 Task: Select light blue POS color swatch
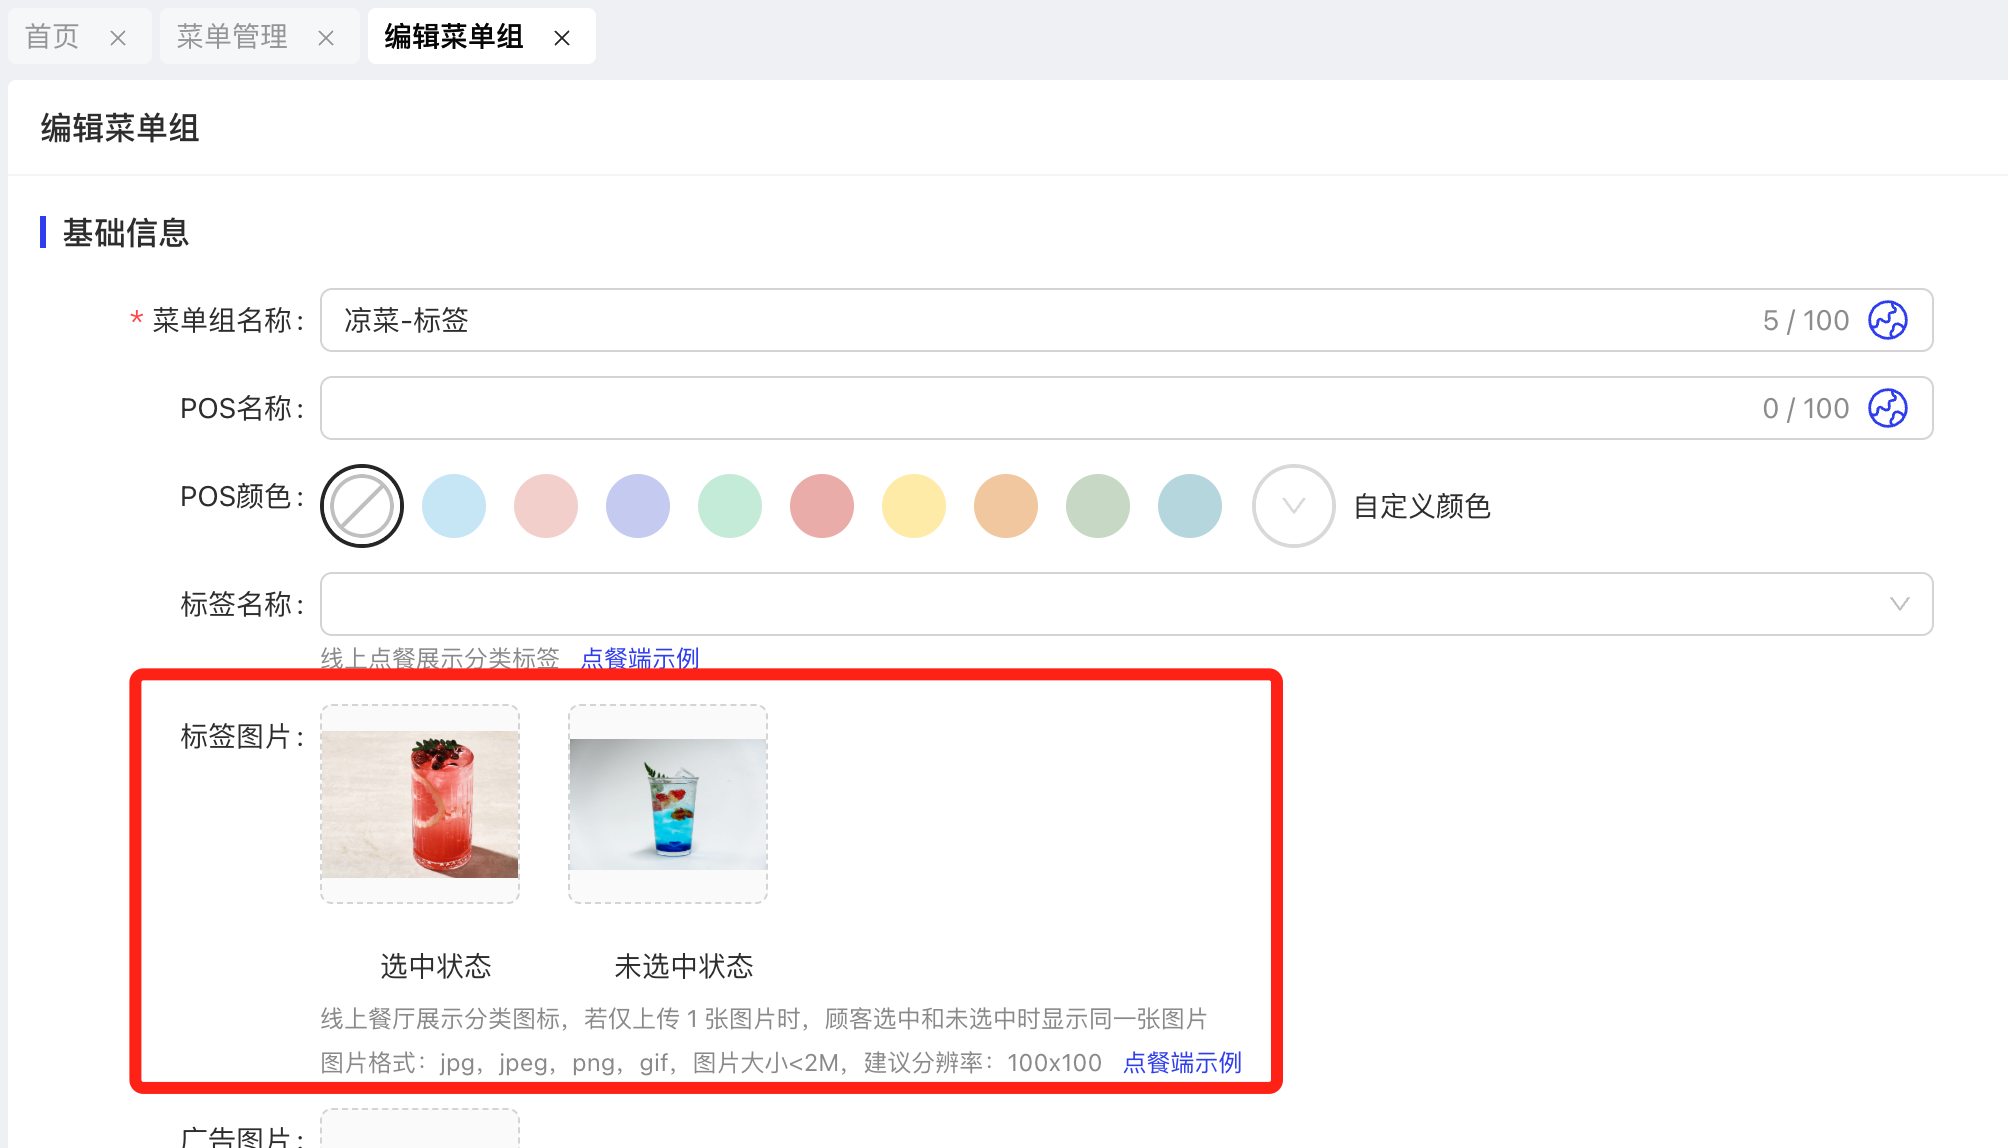[x=454, y=506]
